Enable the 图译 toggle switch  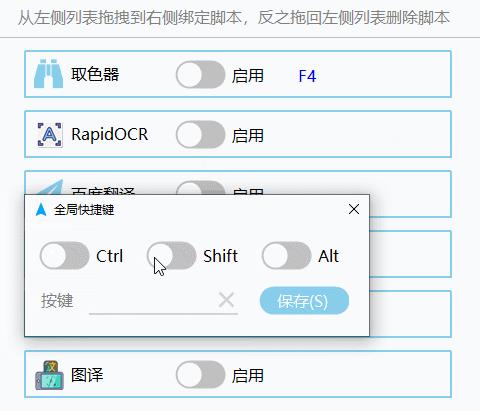tap(201, 374)
